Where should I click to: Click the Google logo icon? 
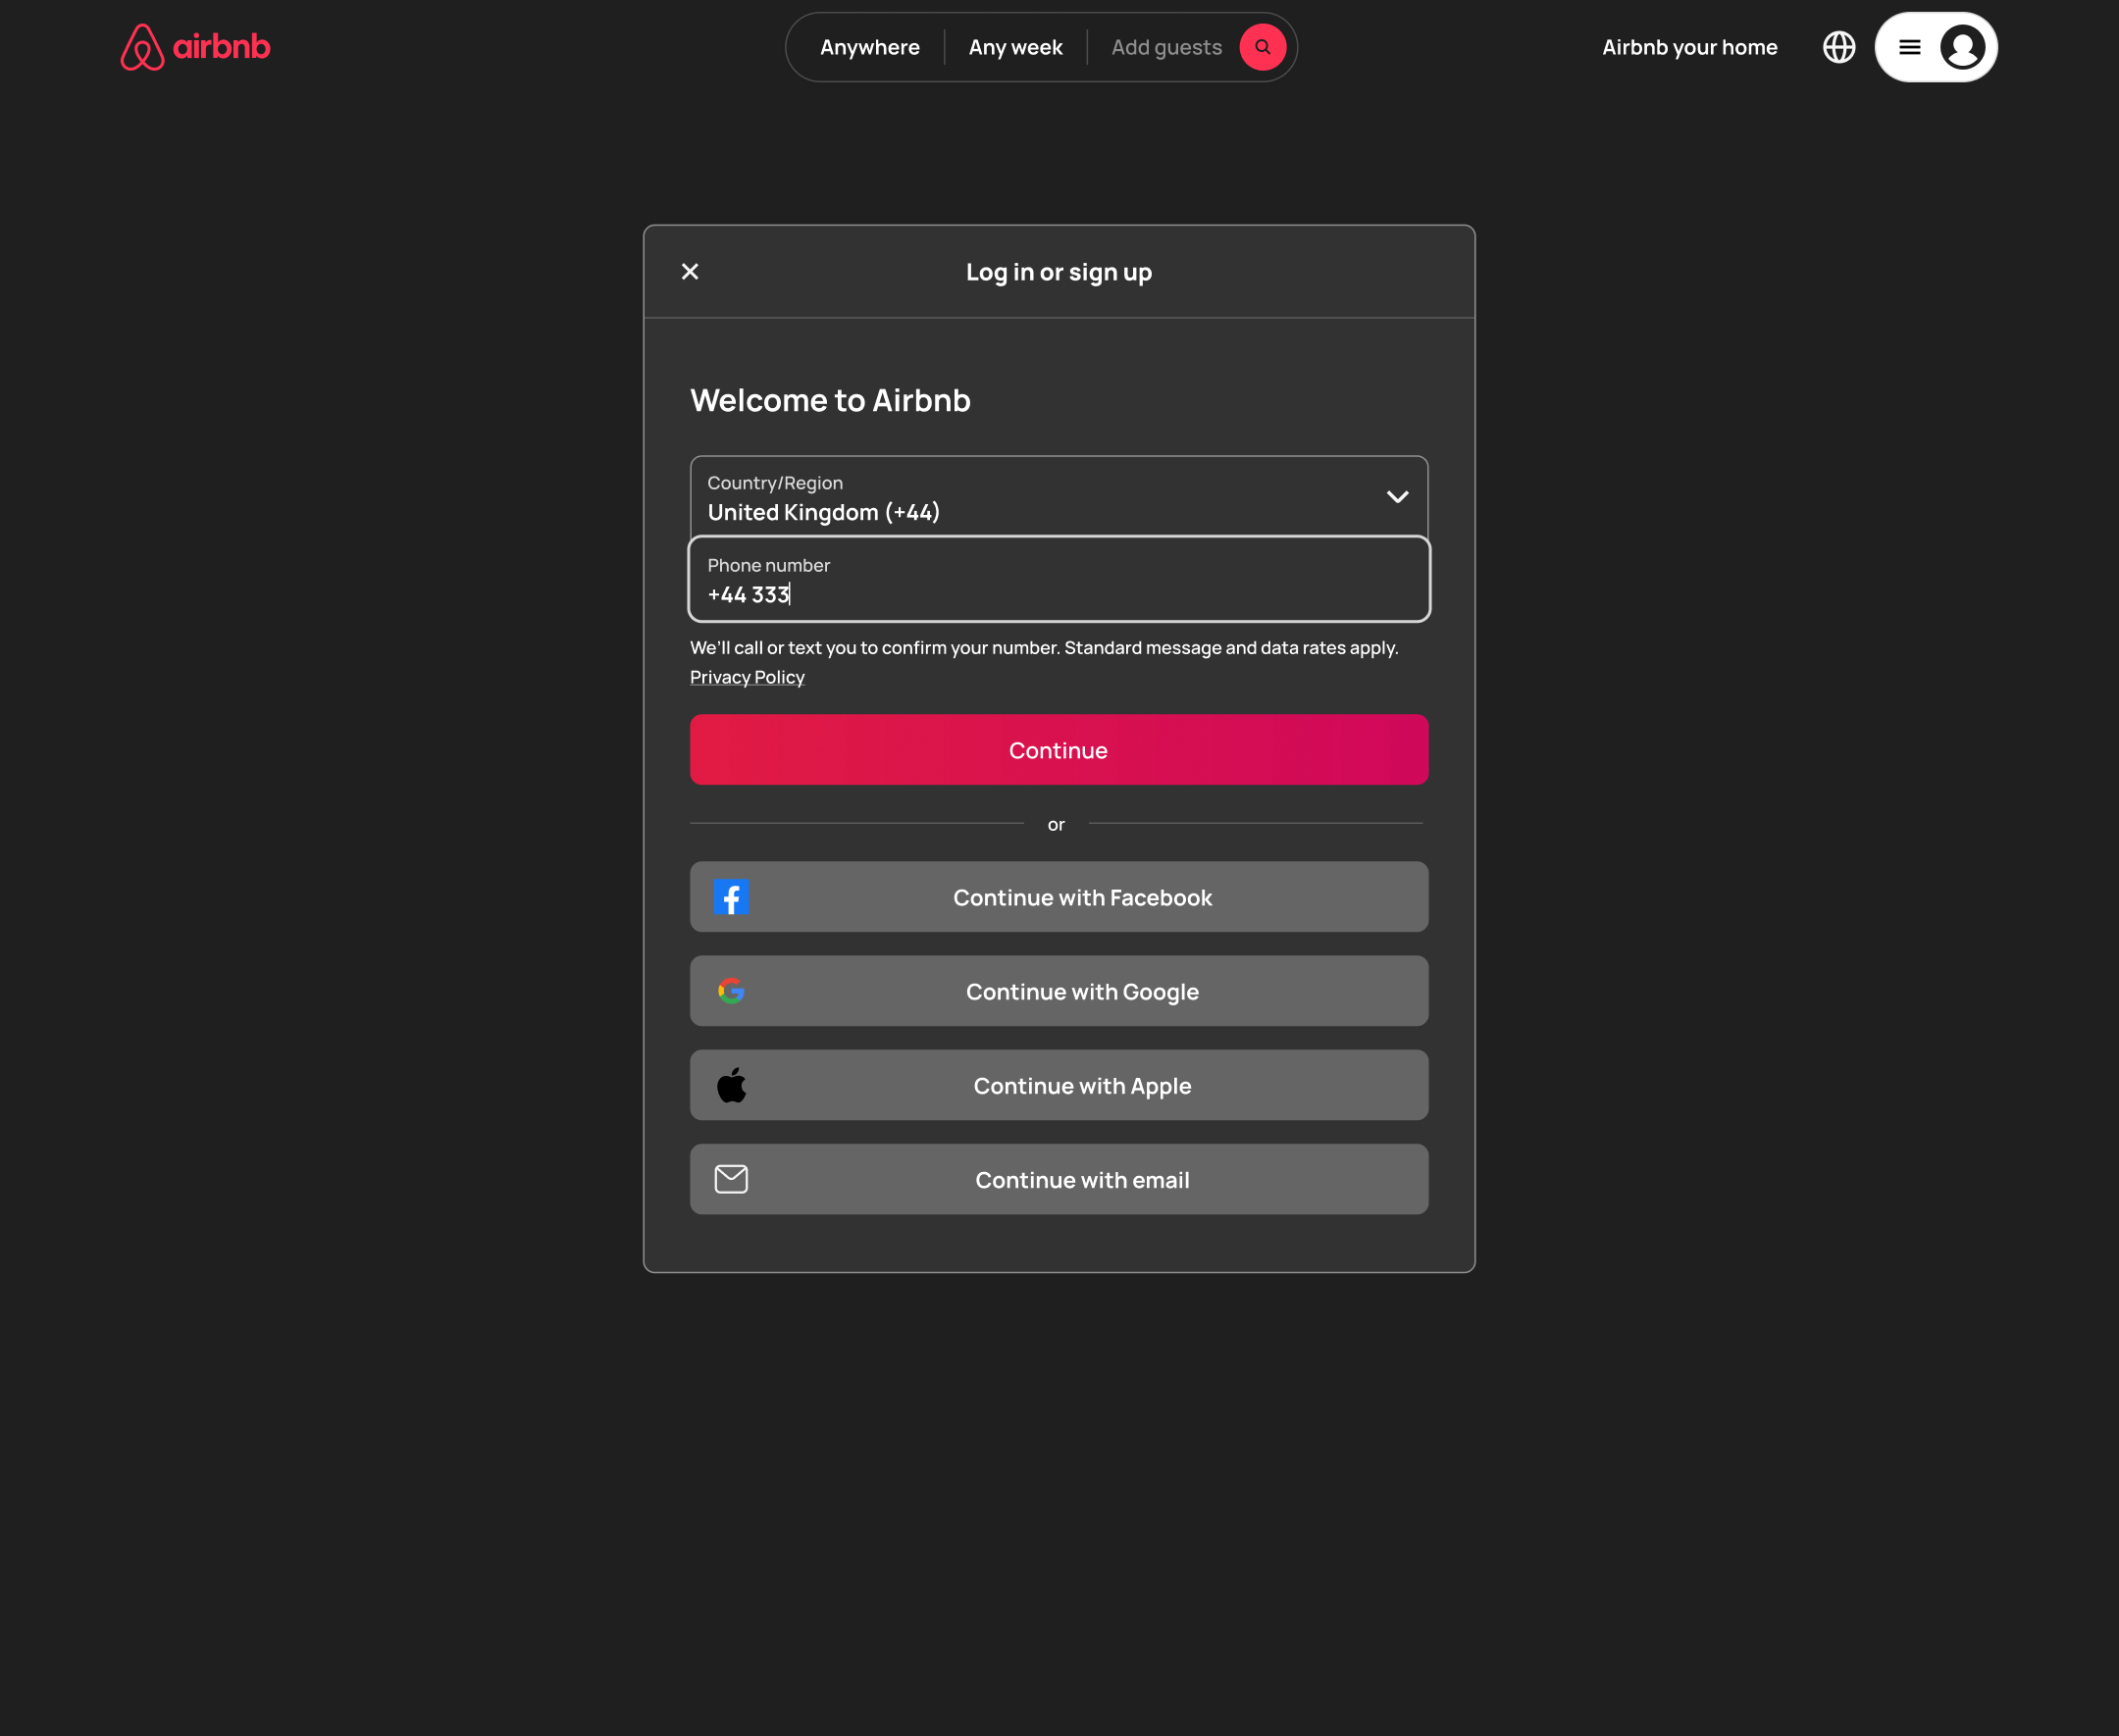click(x=731, y=991)
